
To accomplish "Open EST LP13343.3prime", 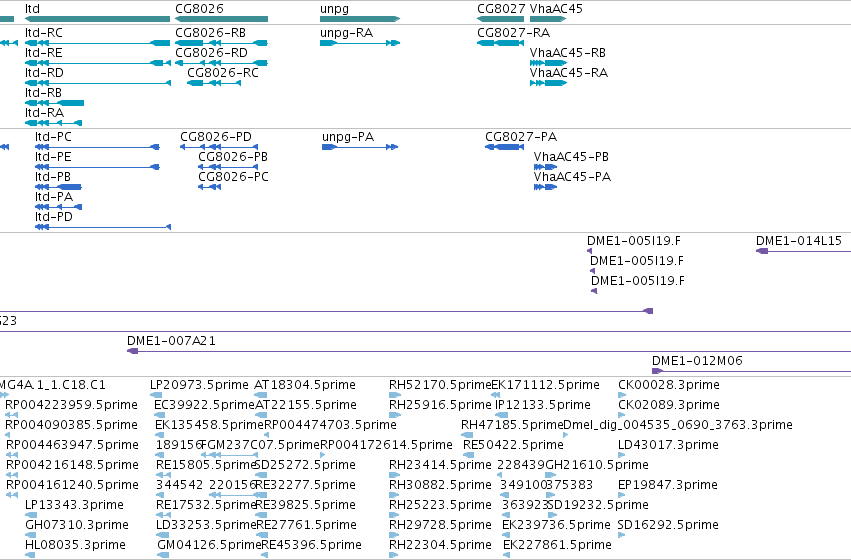I will tap(74, 506).
